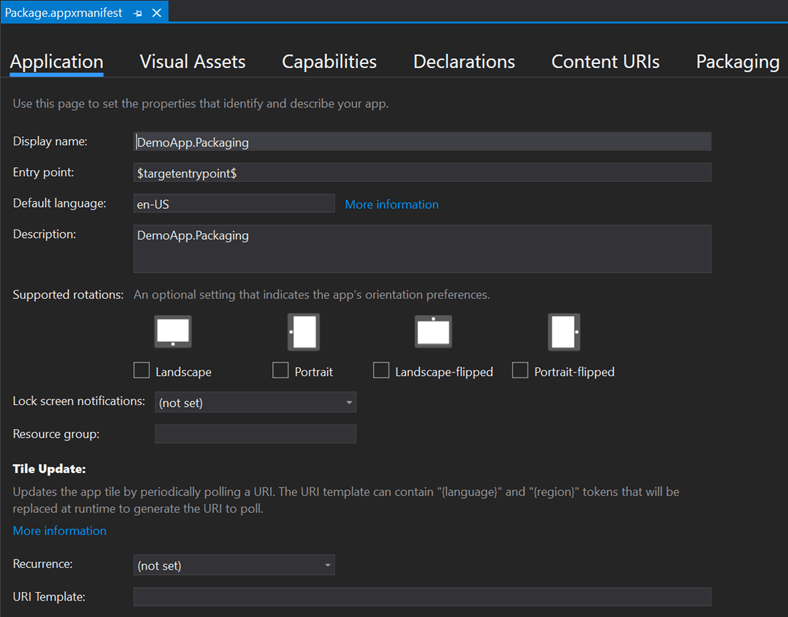Open the Capabilities tab

(x=329, y=61)
